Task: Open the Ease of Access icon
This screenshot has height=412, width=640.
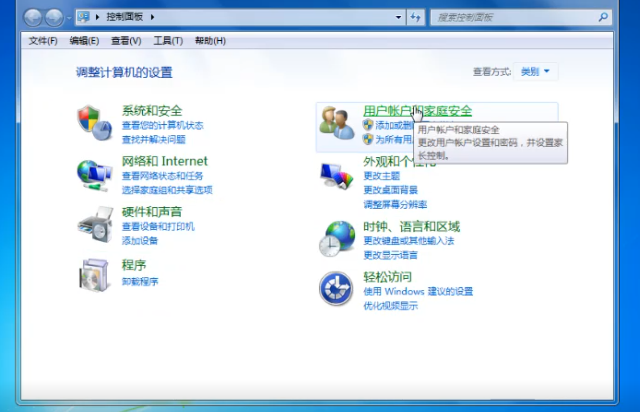Action: (335, 288)
